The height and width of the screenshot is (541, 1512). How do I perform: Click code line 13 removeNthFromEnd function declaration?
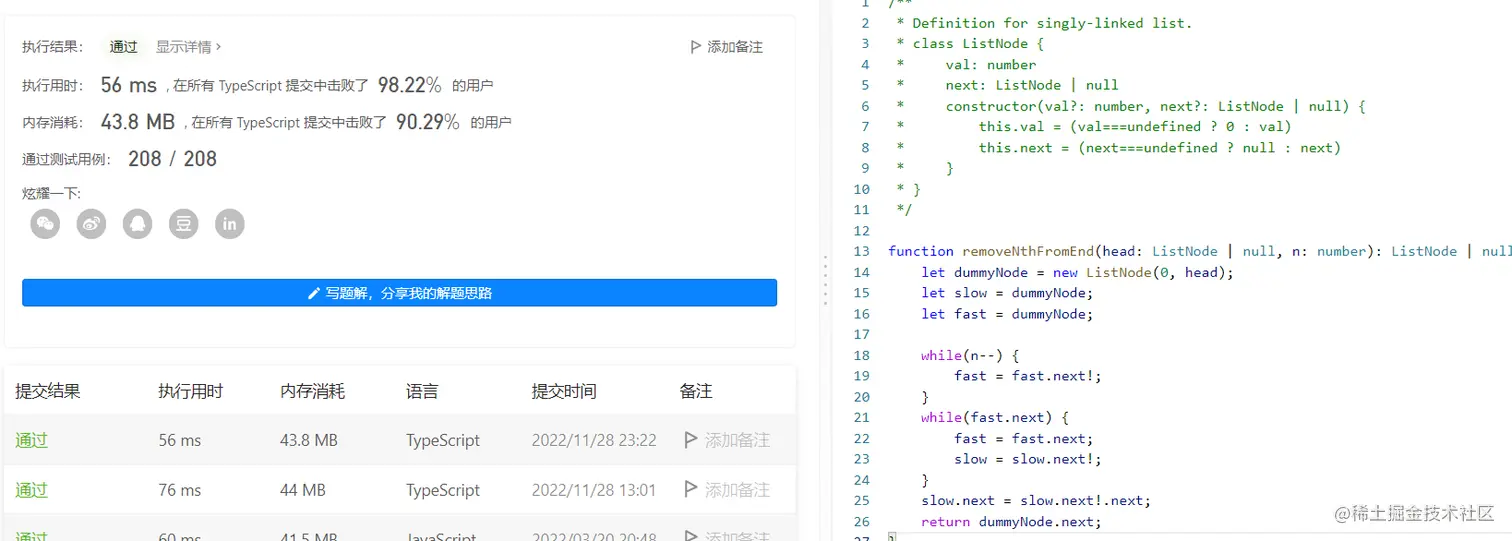(x=1200, y=251)
